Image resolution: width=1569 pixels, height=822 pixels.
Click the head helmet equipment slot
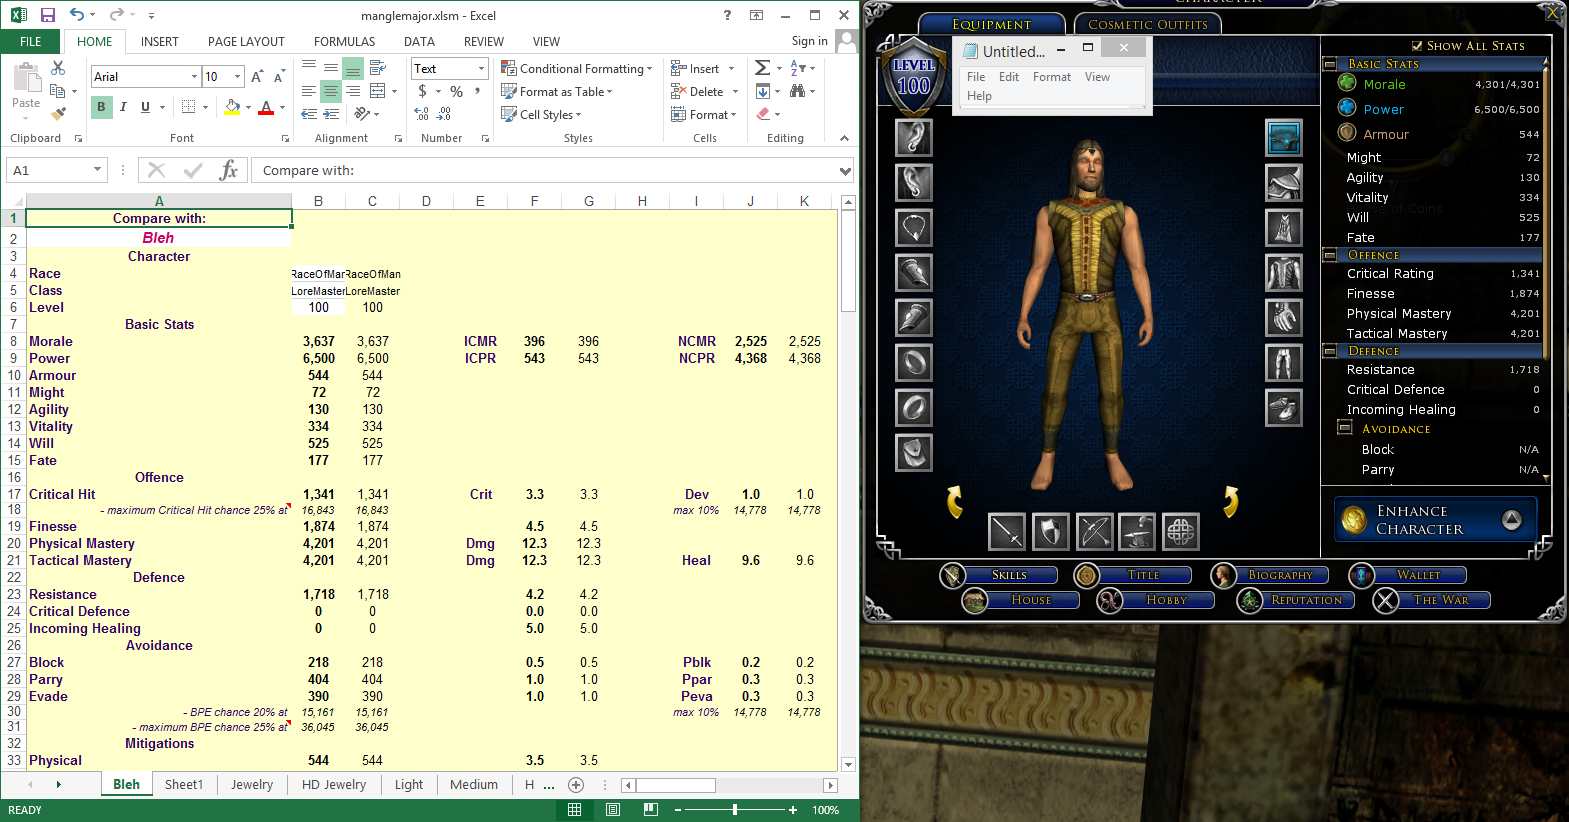[1284, 182]
